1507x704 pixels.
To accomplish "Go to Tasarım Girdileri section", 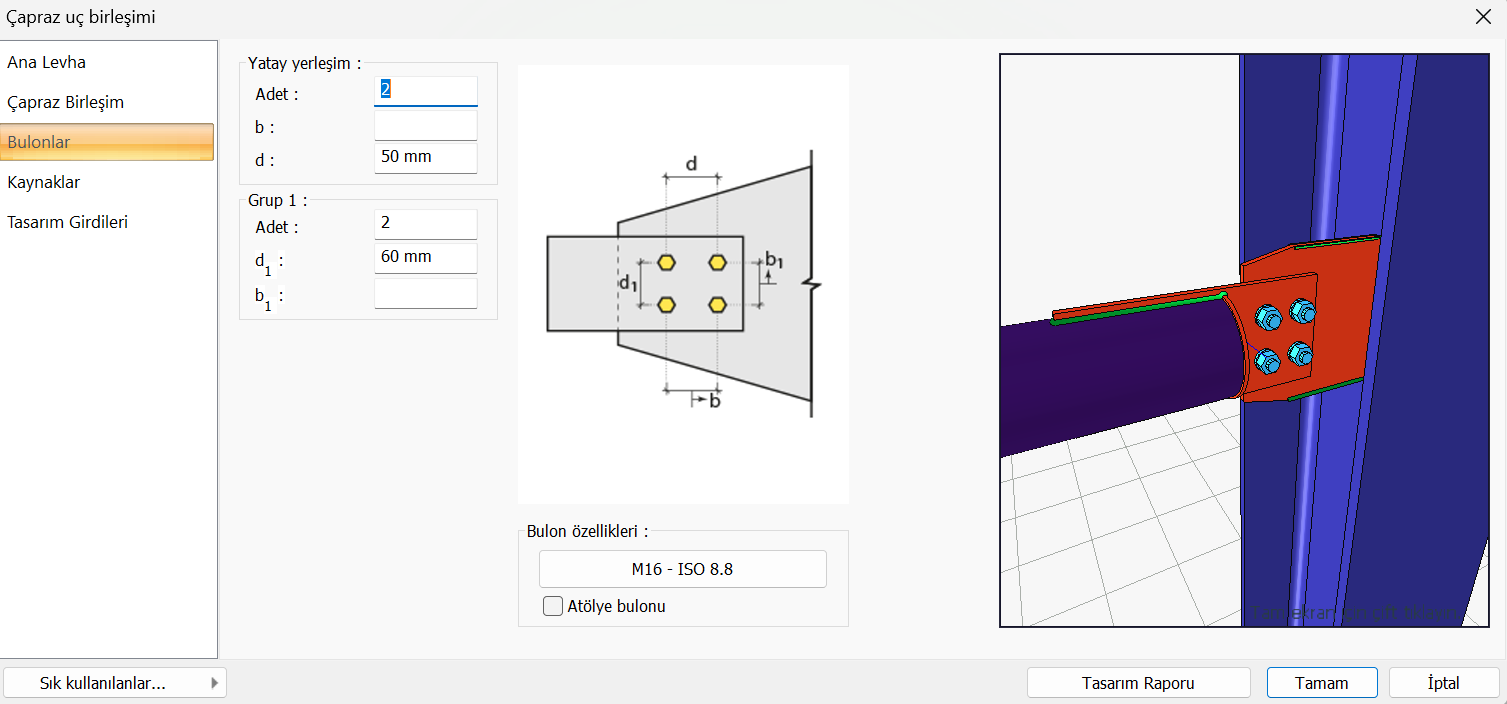I will click(68, 222).
